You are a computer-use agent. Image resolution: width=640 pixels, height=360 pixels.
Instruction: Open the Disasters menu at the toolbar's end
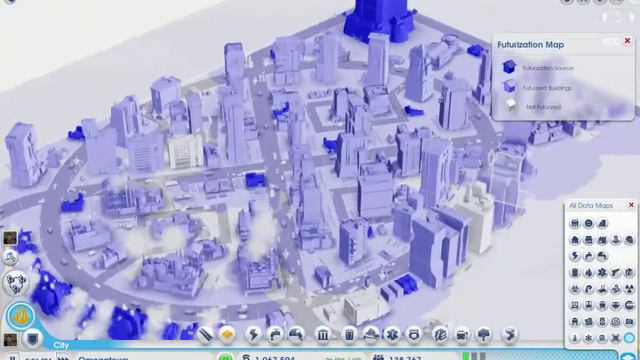click(x=509, y=335)
